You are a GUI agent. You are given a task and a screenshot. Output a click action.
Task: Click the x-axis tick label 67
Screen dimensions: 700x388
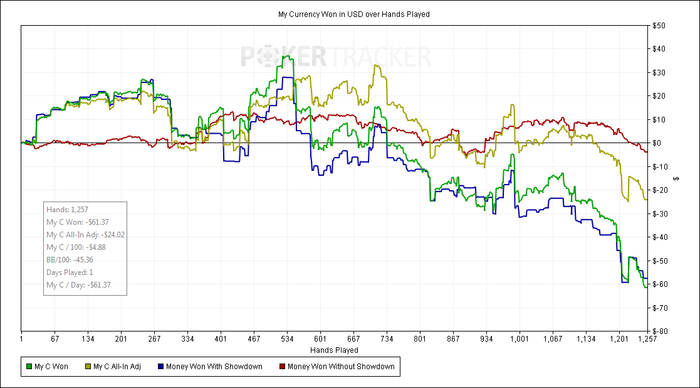[x=54, y=339]
